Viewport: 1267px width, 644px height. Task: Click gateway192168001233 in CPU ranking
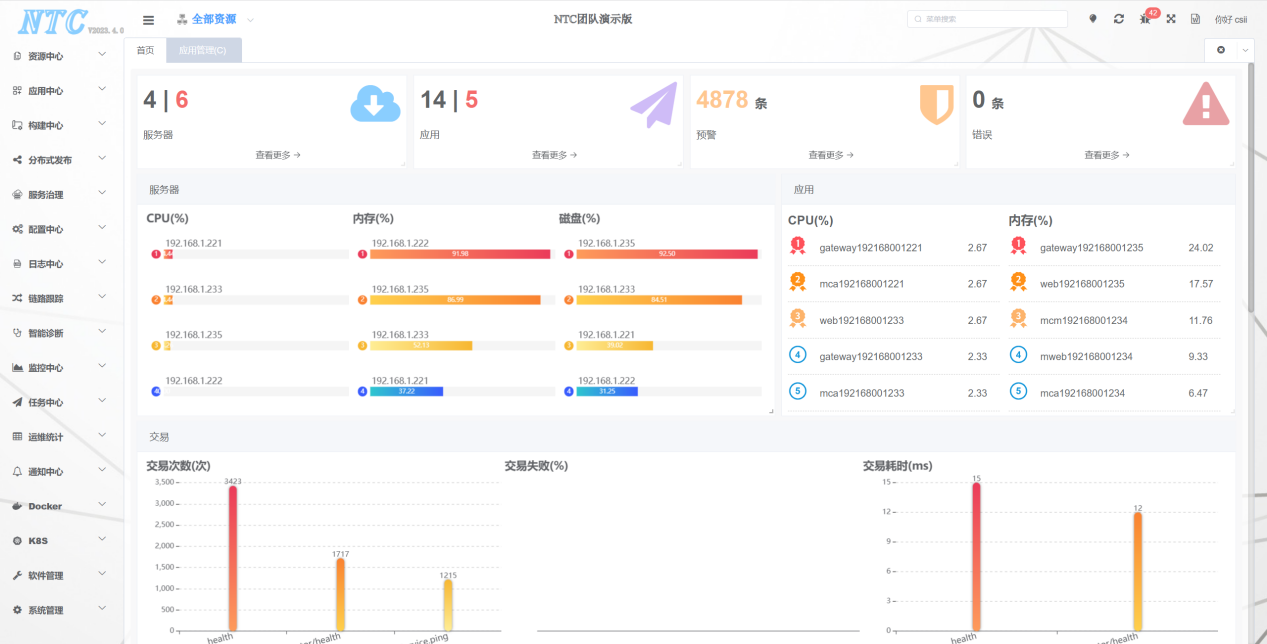pyautogui.click(x=871, y=357)
